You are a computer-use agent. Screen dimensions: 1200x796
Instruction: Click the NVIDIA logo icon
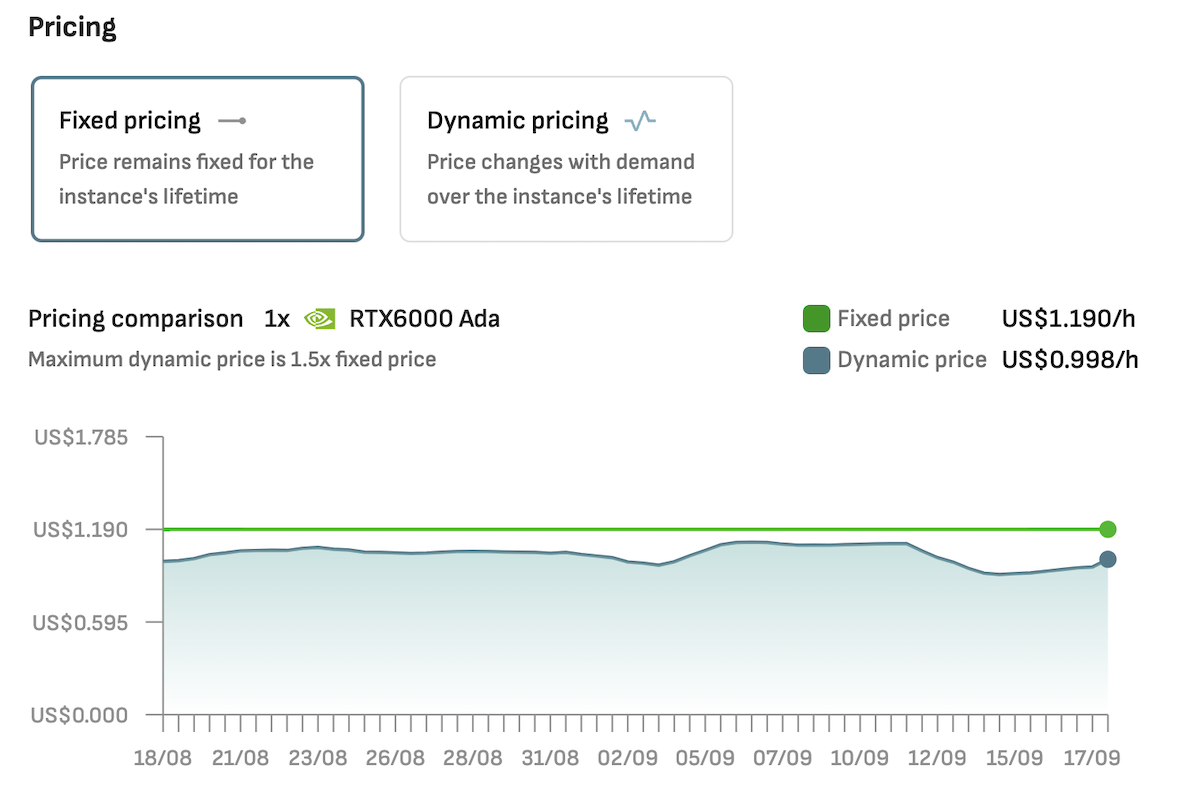(319, 319)
